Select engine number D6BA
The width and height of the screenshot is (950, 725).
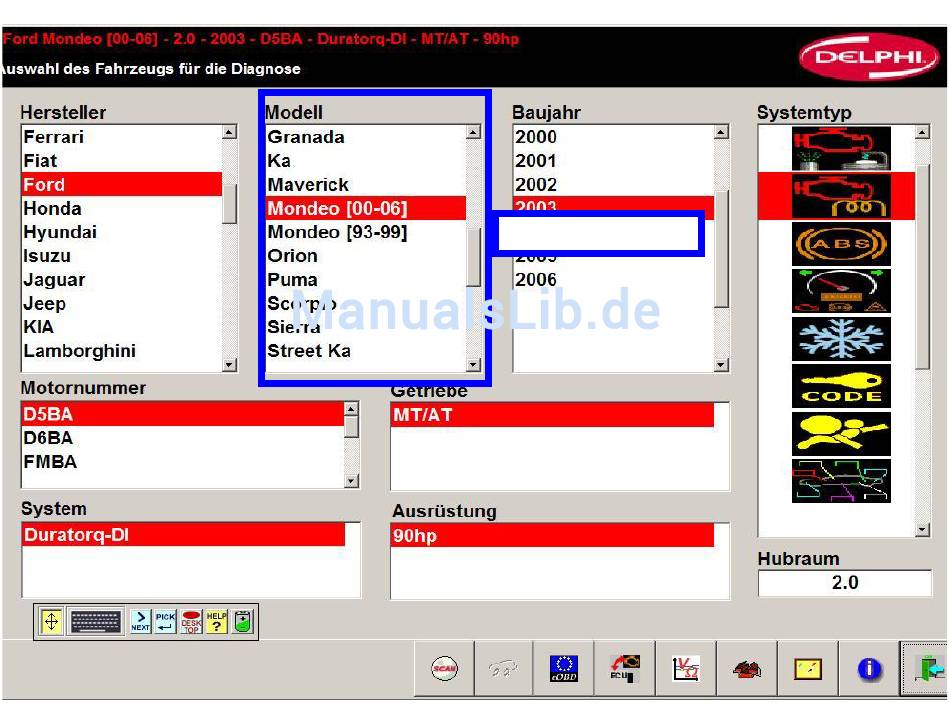point(183,438)
